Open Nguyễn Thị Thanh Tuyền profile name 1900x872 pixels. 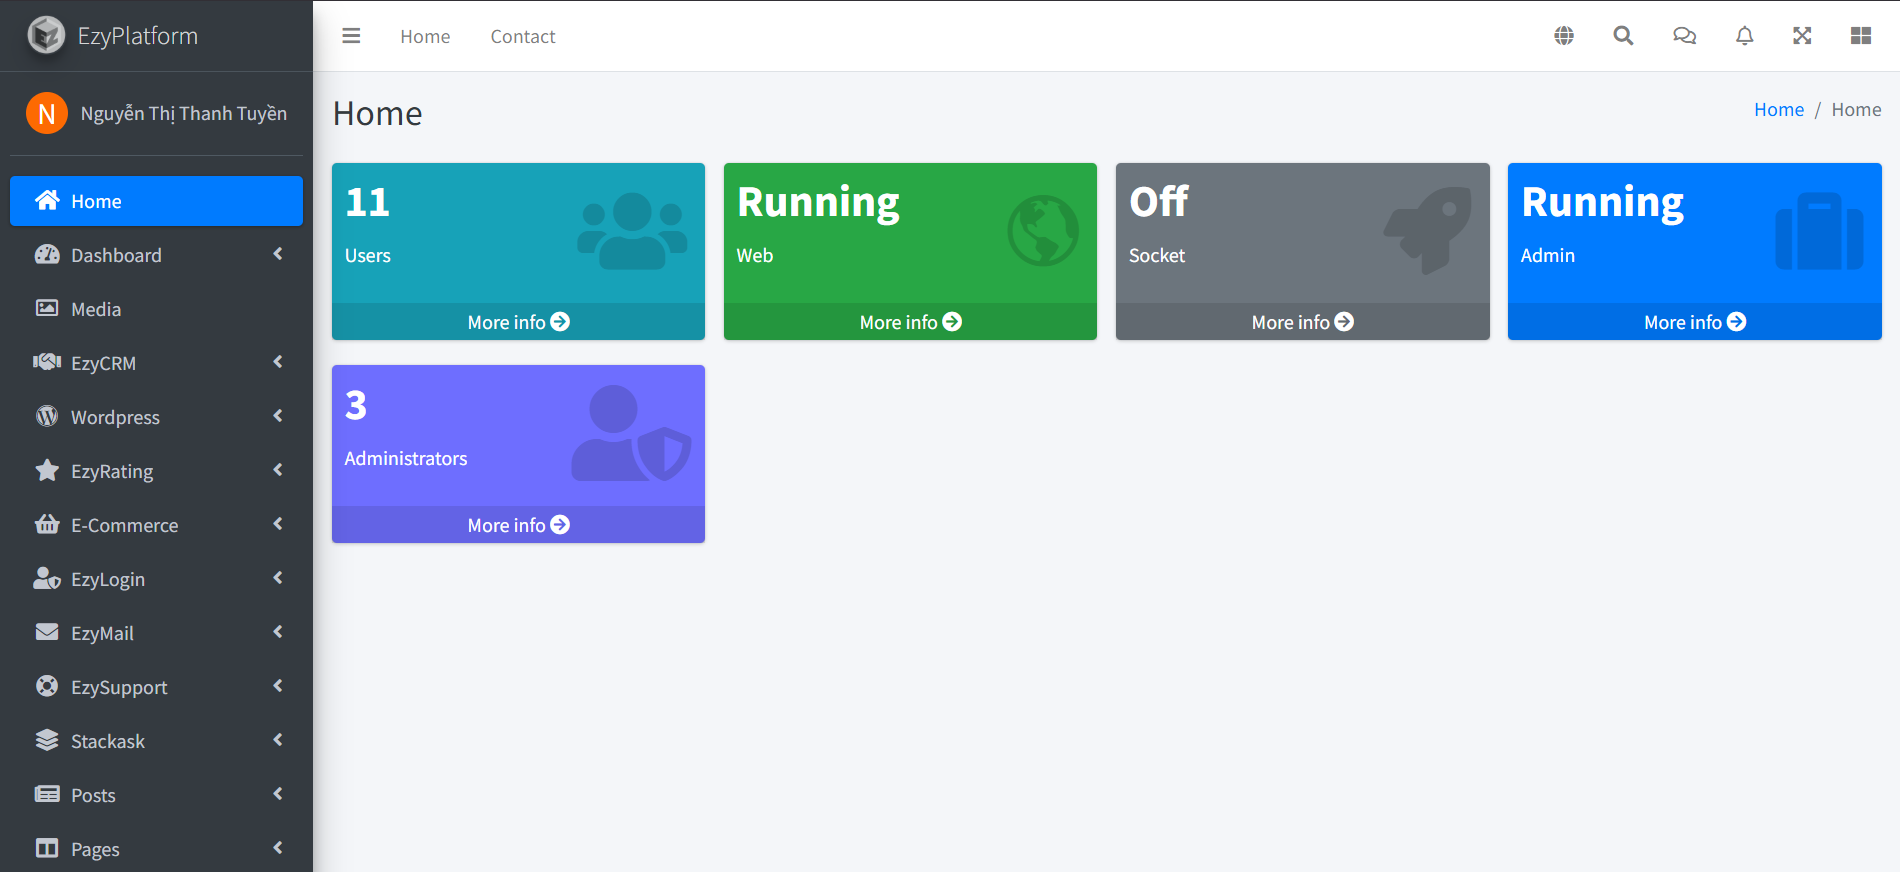click(x=184, y=114)
